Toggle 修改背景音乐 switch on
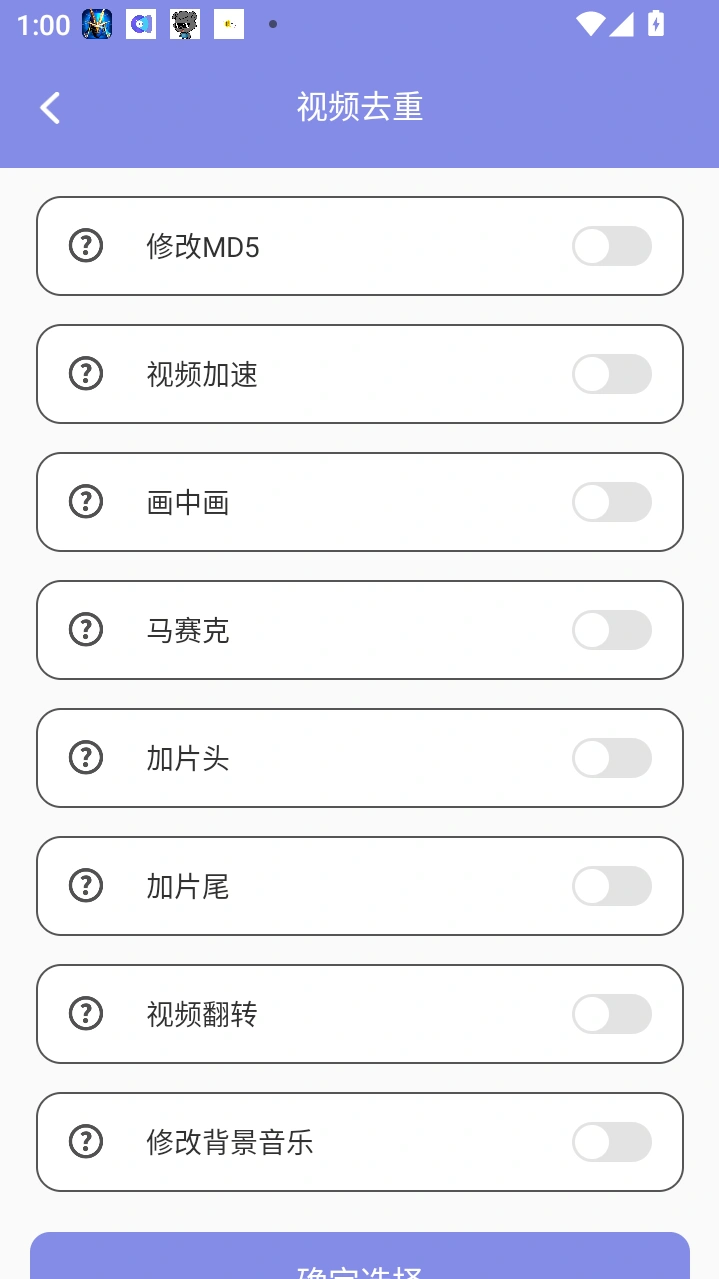 pos(611,1142)
